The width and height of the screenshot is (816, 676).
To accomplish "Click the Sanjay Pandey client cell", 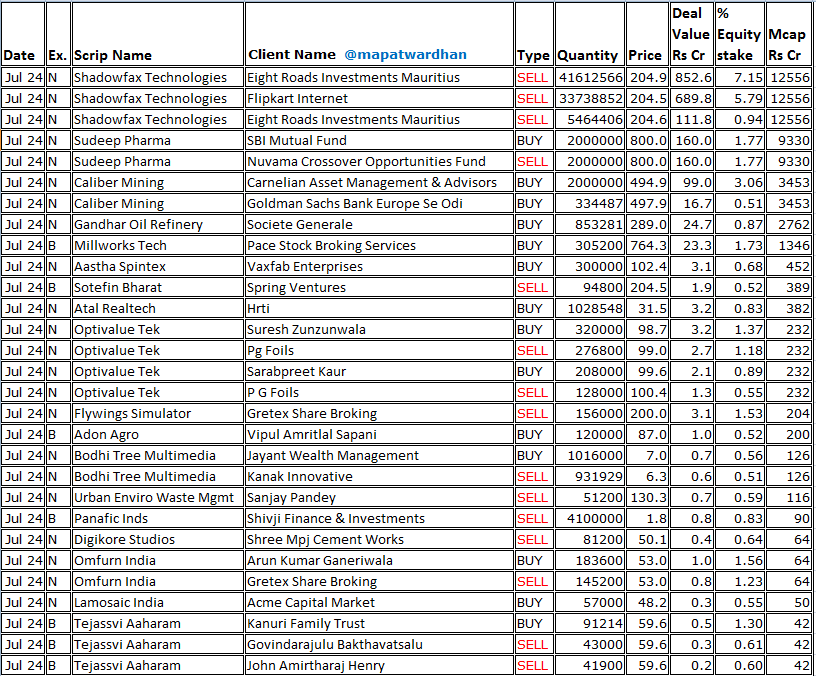I will click(x=379, y=498).
